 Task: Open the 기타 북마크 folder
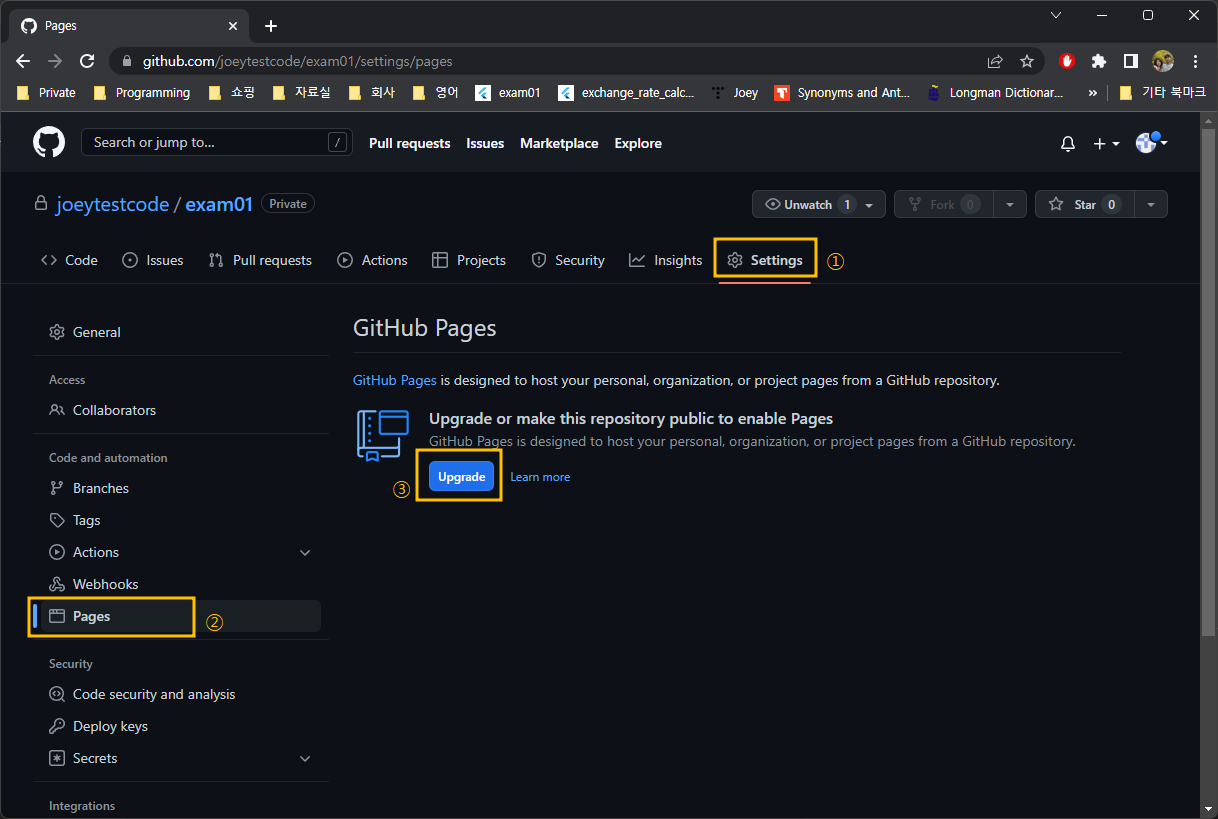(x=1163, y=92)
